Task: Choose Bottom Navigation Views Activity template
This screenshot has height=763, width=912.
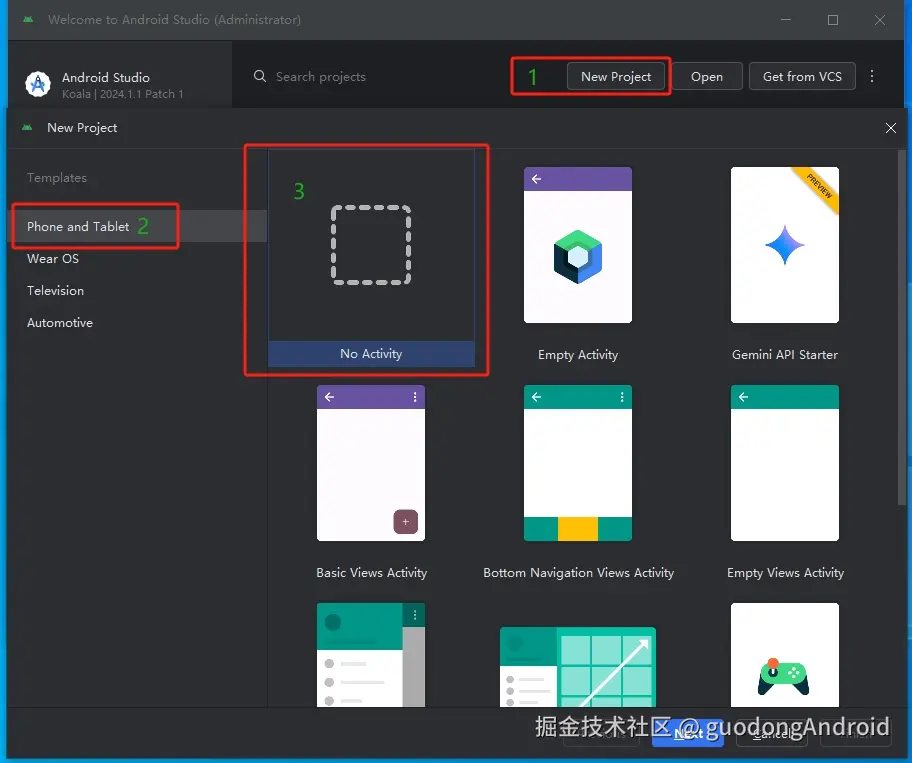Action: (x=578, y=463)
